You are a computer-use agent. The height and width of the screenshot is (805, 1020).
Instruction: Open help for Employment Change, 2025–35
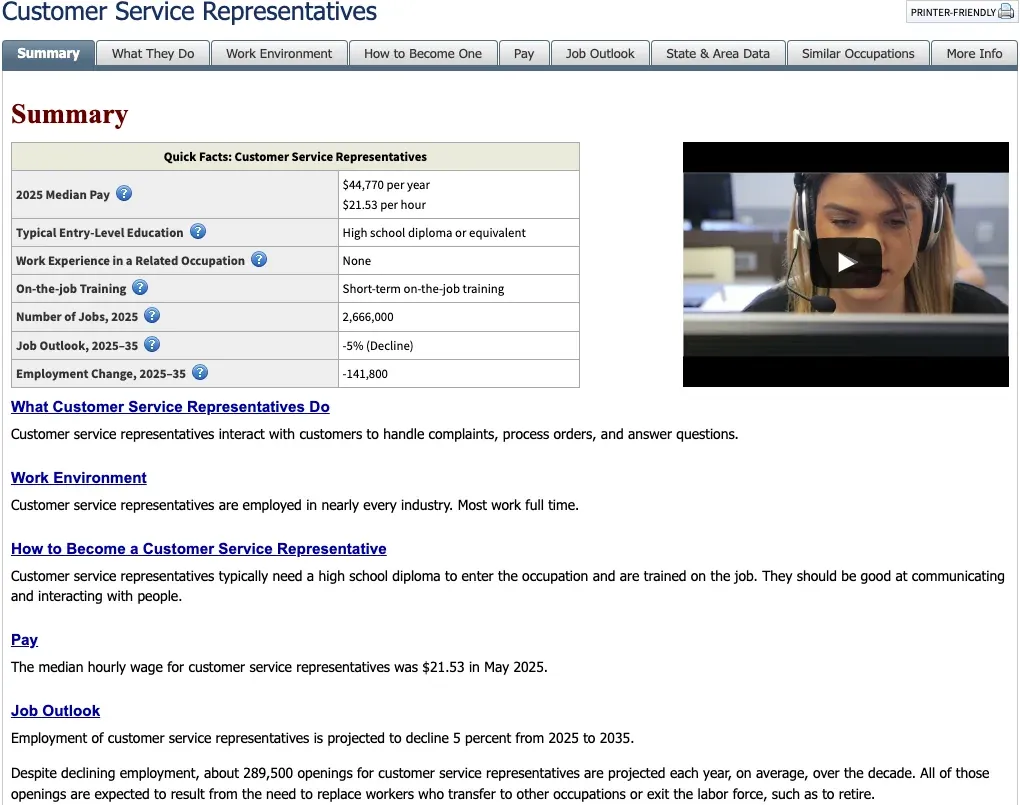[200, 372]
